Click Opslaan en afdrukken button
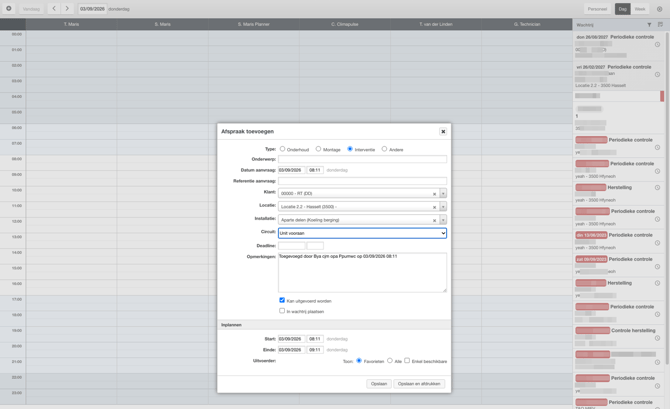This screenshot has height=409, width=670. (419, 384)
